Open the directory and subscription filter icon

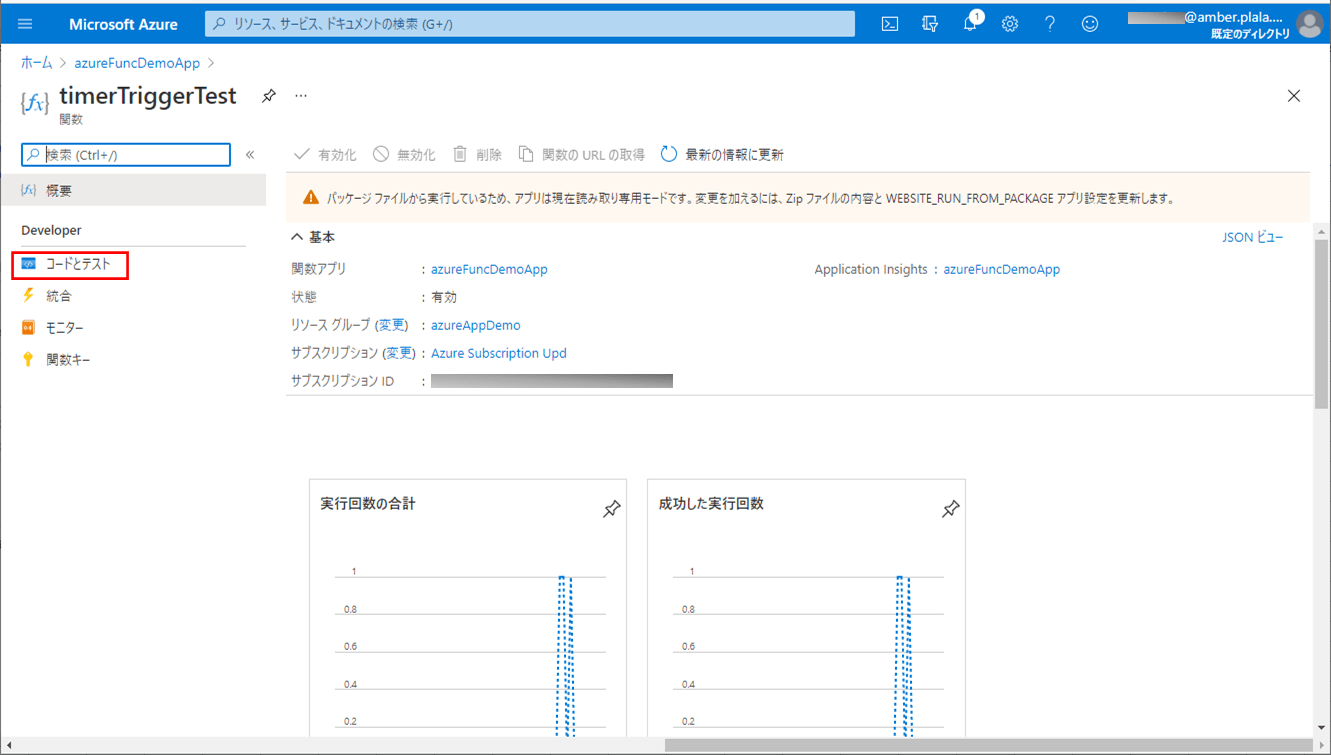pyautogui.click(x=930, y=24)
